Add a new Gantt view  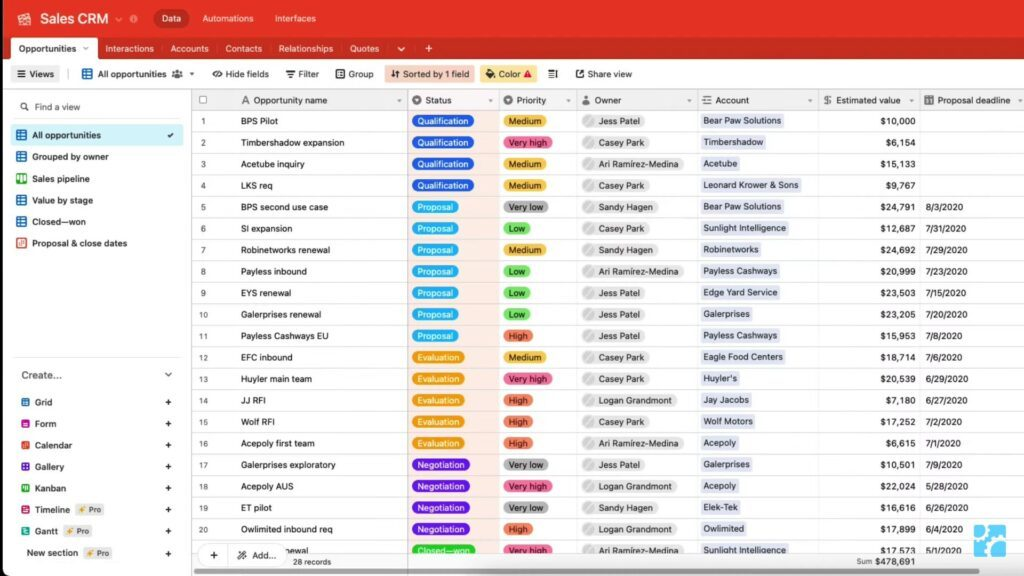coord(168,531)
